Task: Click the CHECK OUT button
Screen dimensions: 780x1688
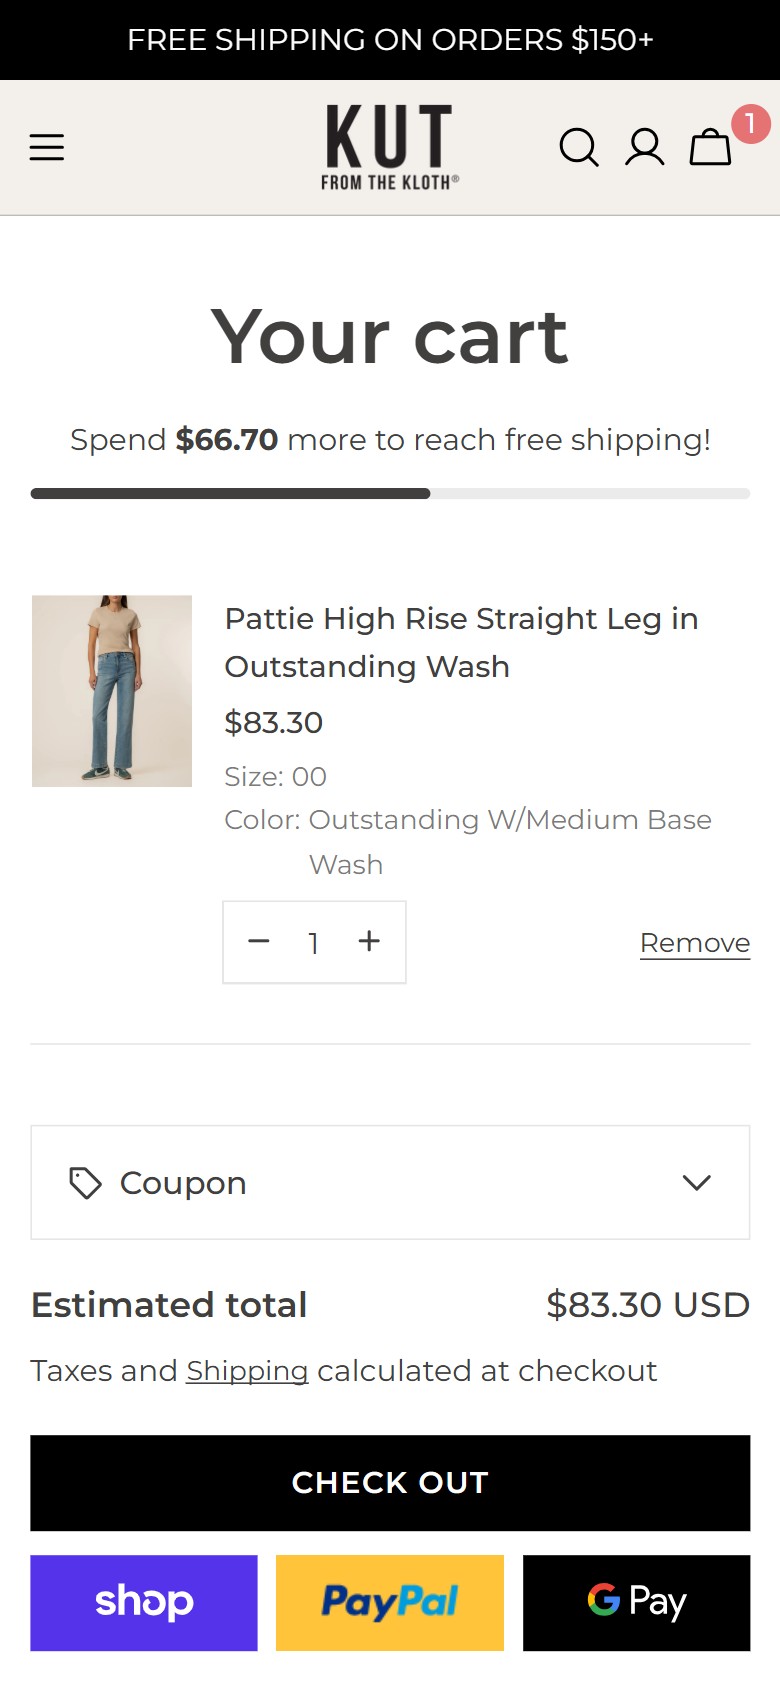Action: tap(390, 1483)
